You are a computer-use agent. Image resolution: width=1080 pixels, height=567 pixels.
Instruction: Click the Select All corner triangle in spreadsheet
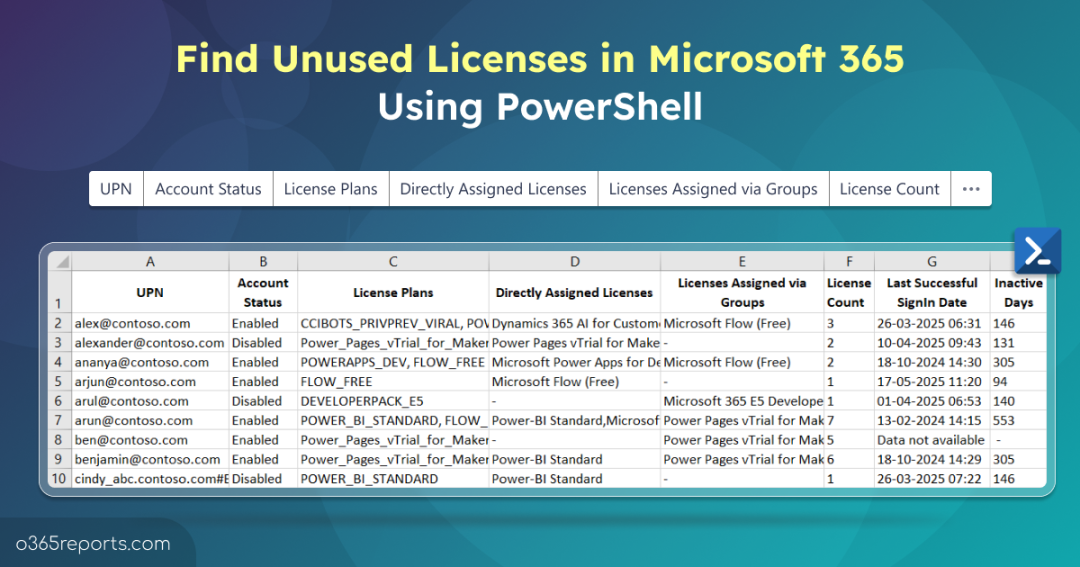pos(62,262)
